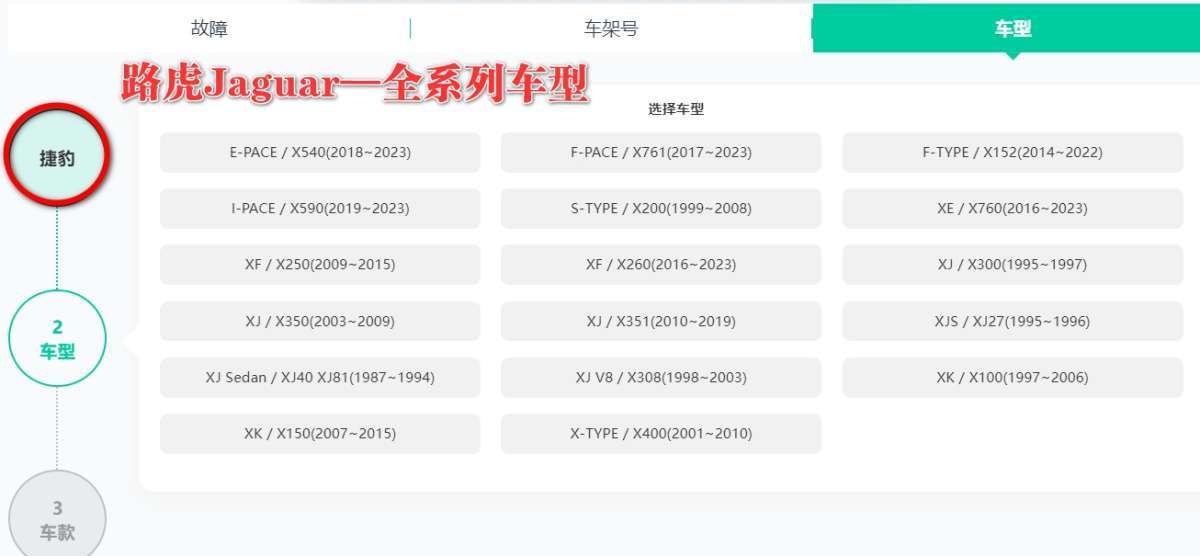Select XJ Sedan / XJ40 XJ81(1987~1994)
Viewport: 1200px width, 556px height.
click(320, 378)
